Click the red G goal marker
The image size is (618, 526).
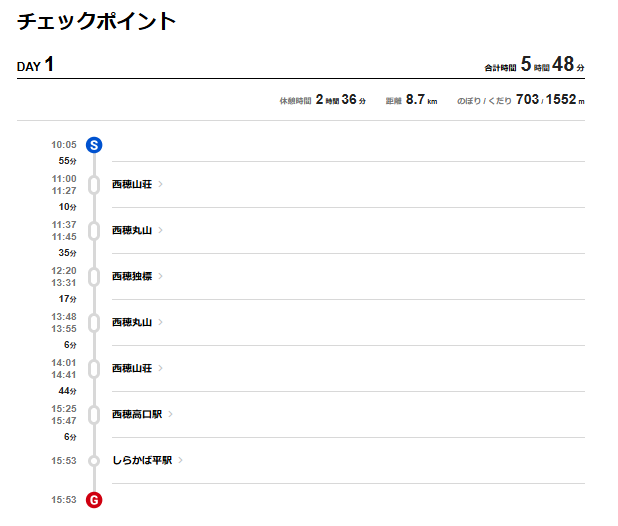(94, 500)
